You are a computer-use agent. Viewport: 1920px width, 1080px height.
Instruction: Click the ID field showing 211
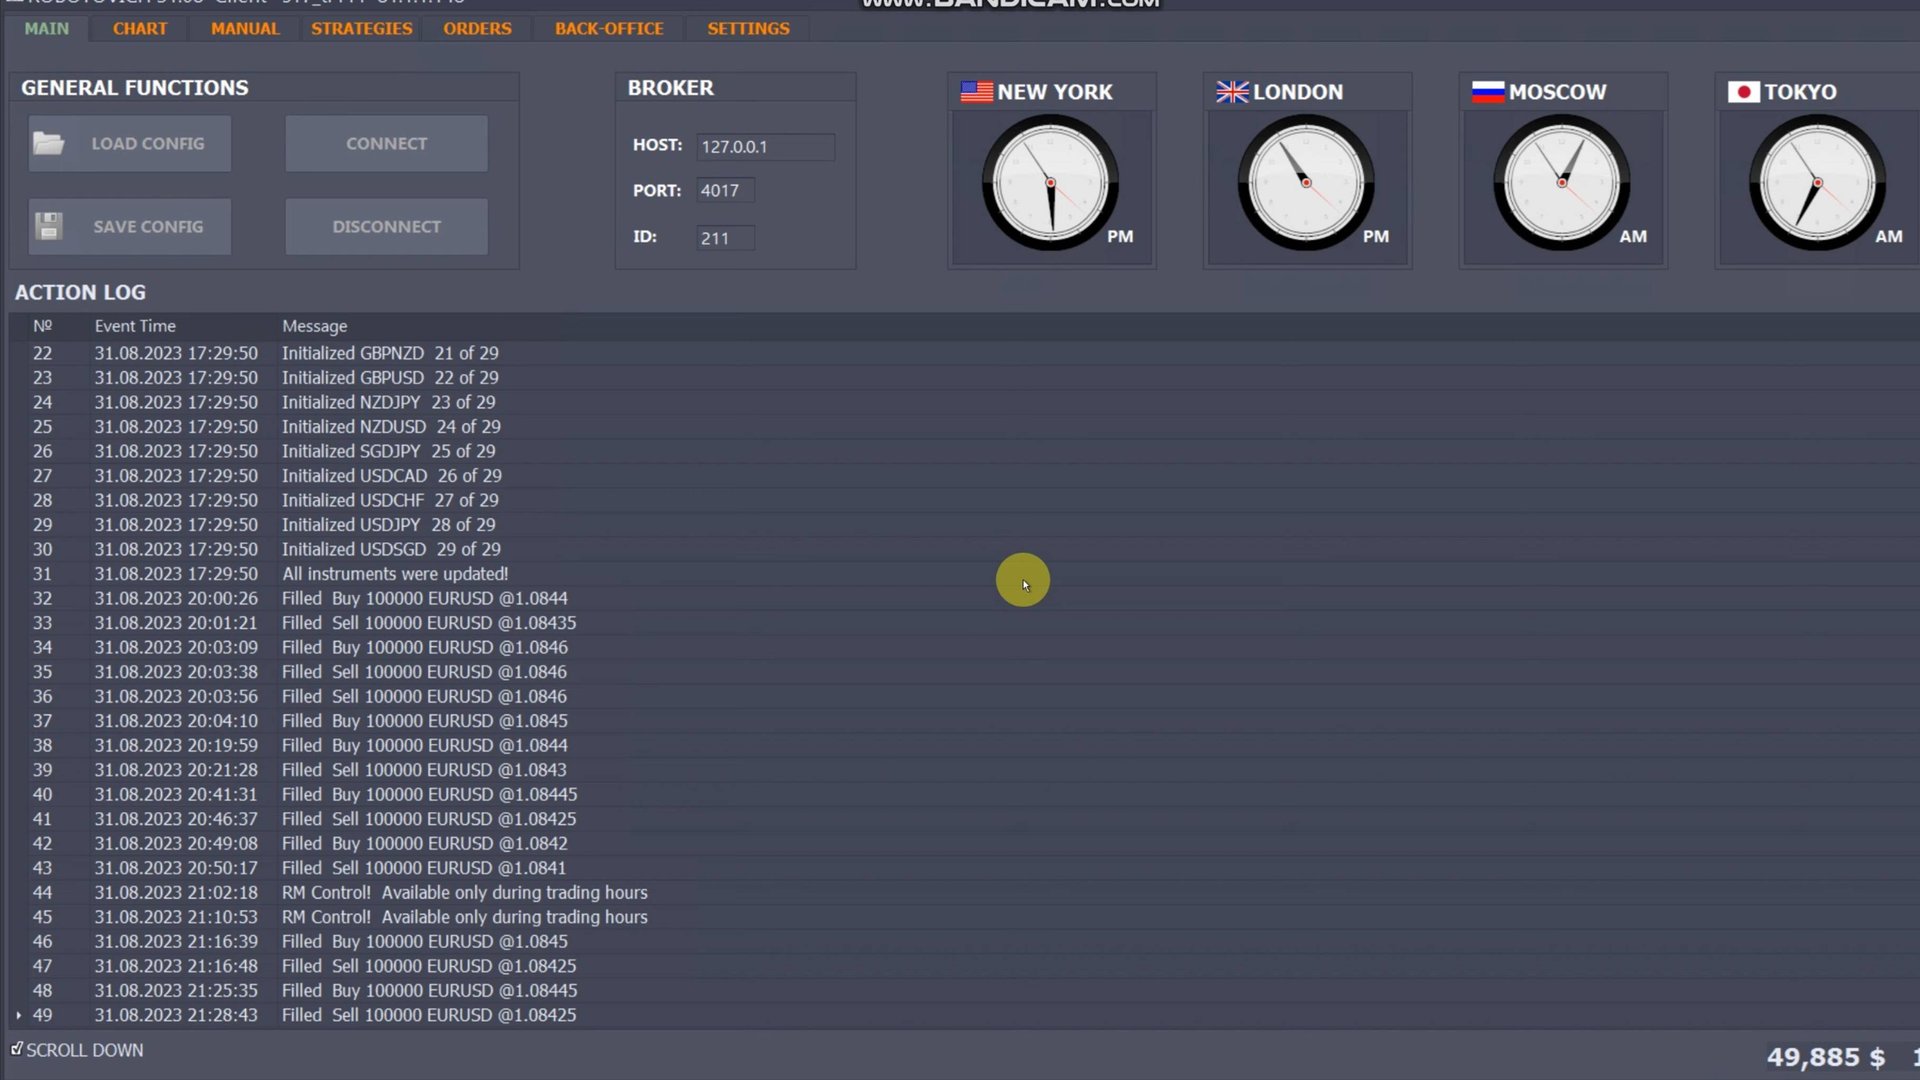(725, 238)
